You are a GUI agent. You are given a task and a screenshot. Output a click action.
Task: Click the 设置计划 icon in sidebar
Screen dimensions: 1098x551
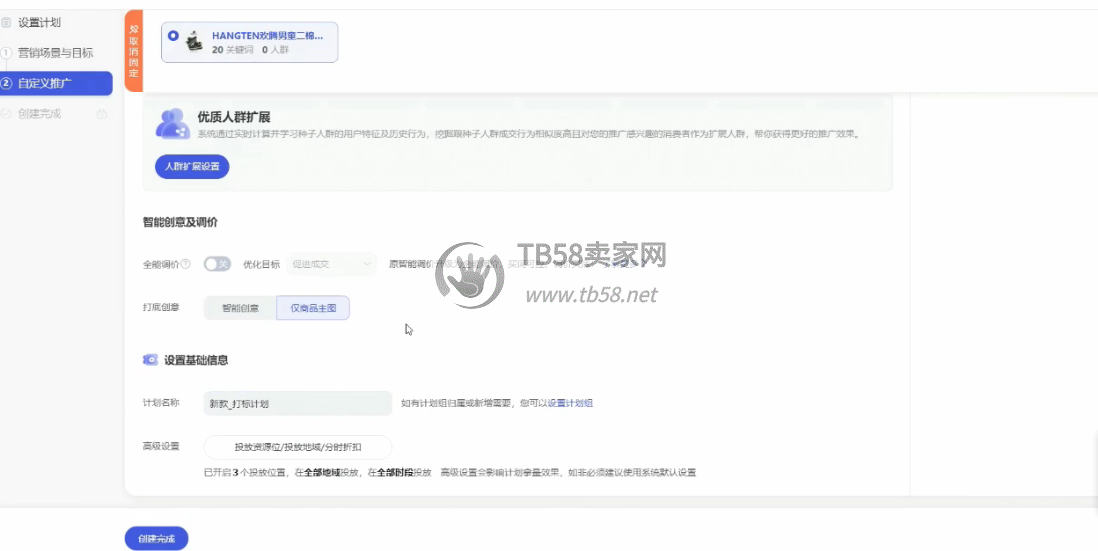(x=6, y=22)
